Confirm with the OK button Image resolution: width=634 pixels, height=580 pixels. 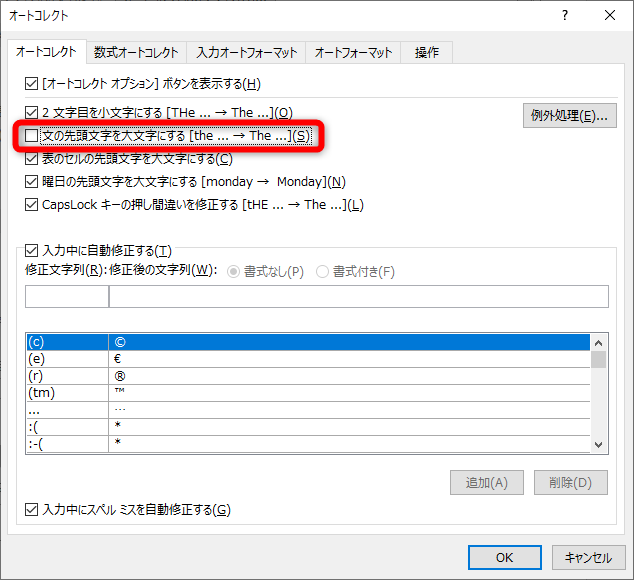(x=505, y=557)
